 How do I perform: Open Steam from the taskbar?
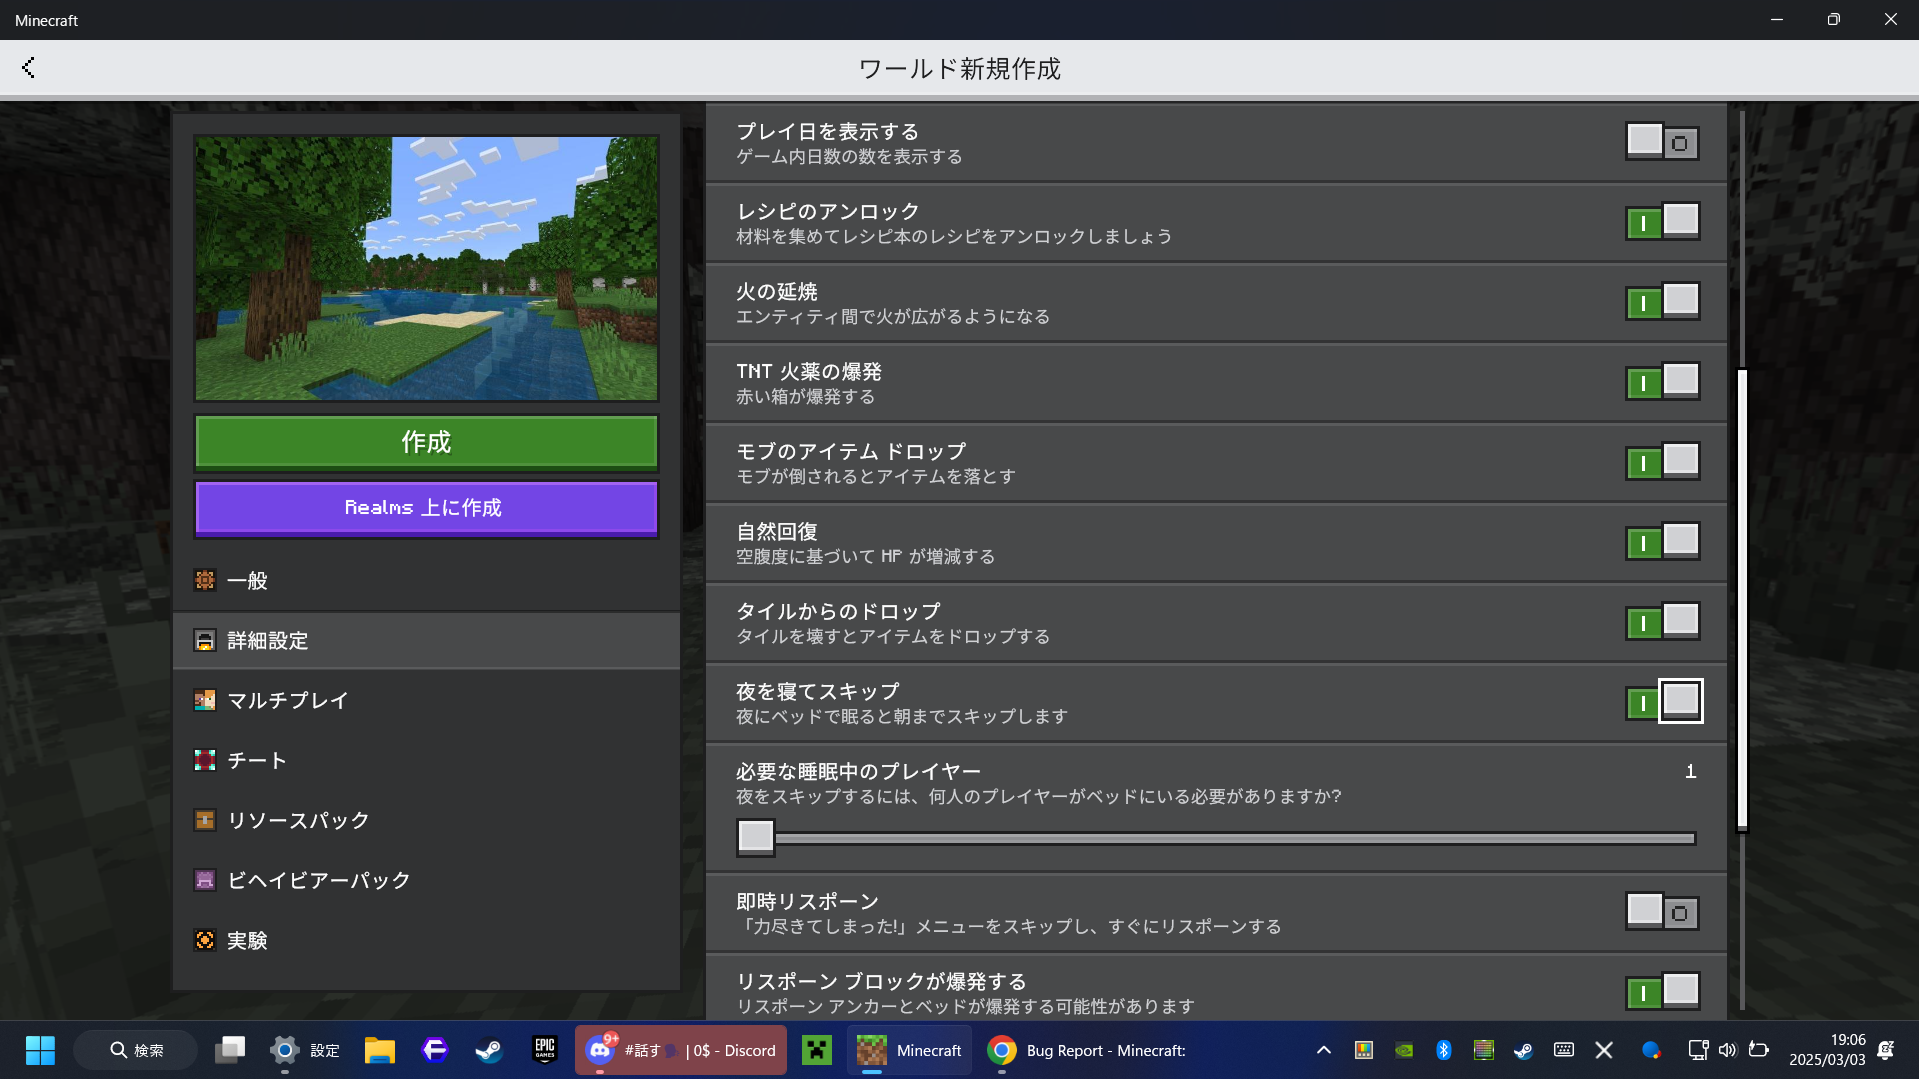point(489,1050)
